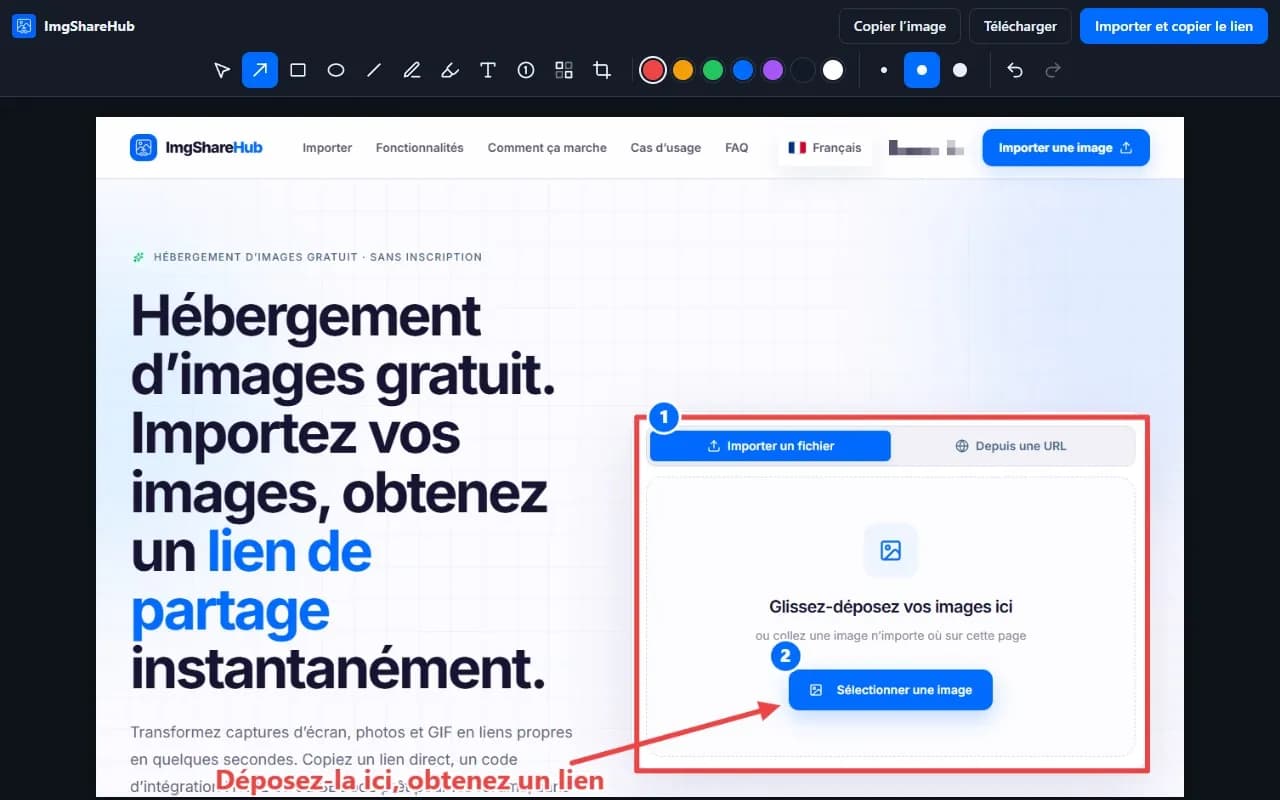Pick the black color swatch
This screenshot has height=800, width=1280.
coord(803,70)
